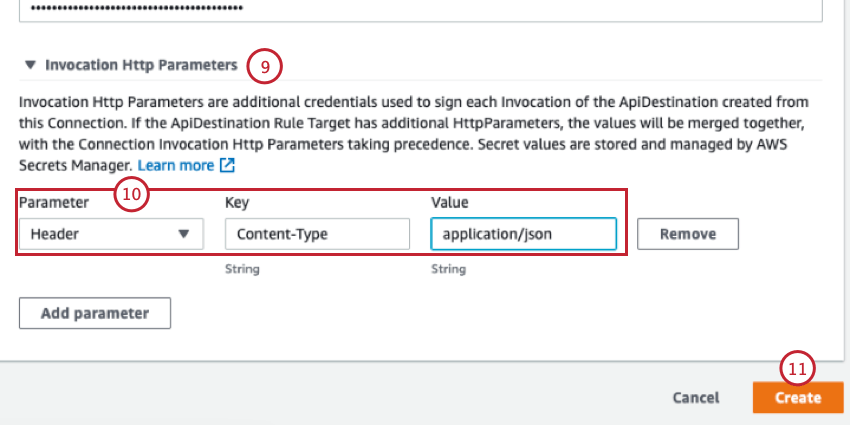Viewport: 850px width, 425px height.
Task: Cancel the connection form
Action: pos(696,397)
